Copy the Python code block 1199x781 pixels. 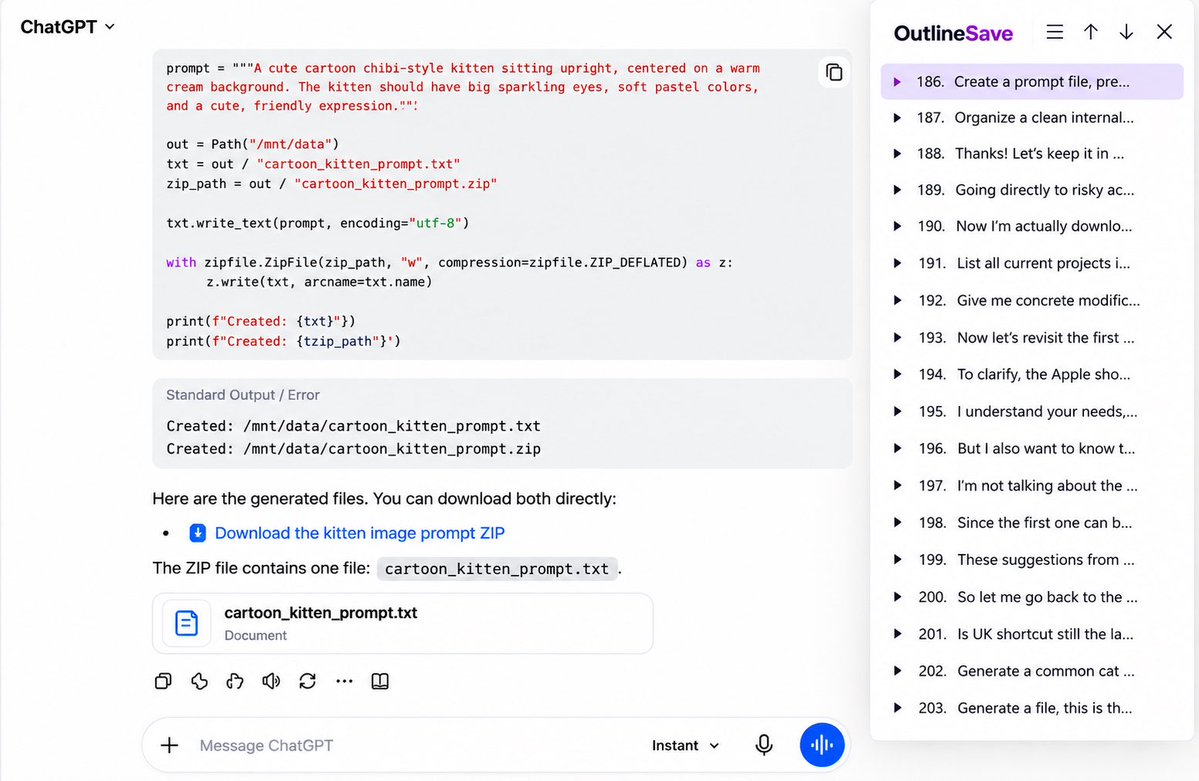833,73
